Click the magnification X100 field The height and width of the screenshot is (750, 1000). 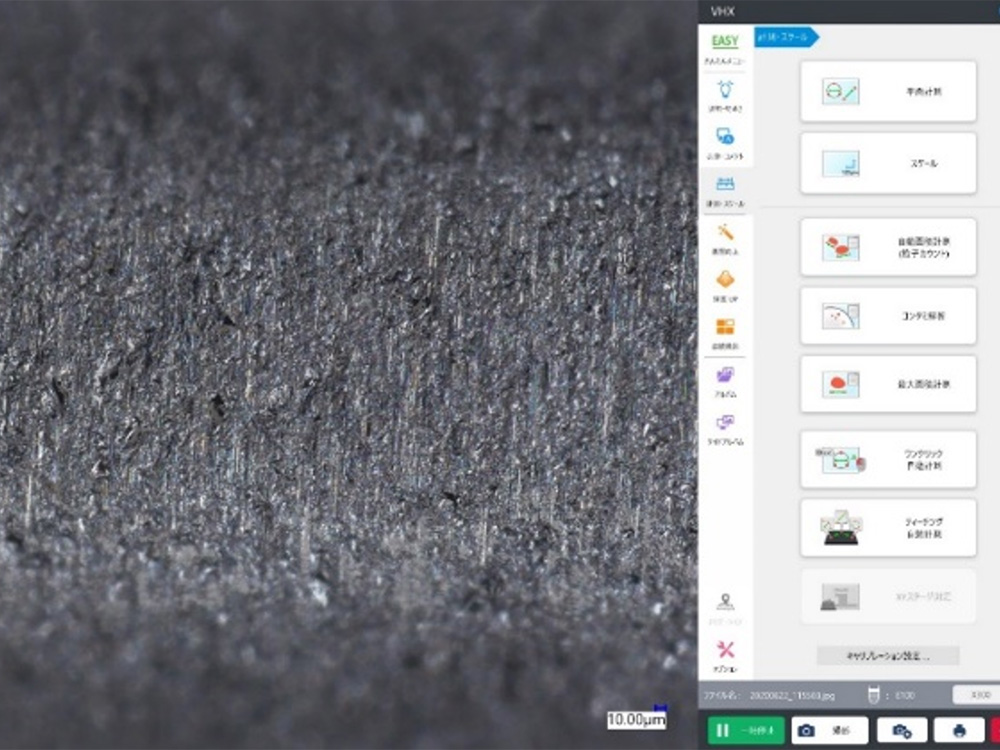click(x=974, y=694)
